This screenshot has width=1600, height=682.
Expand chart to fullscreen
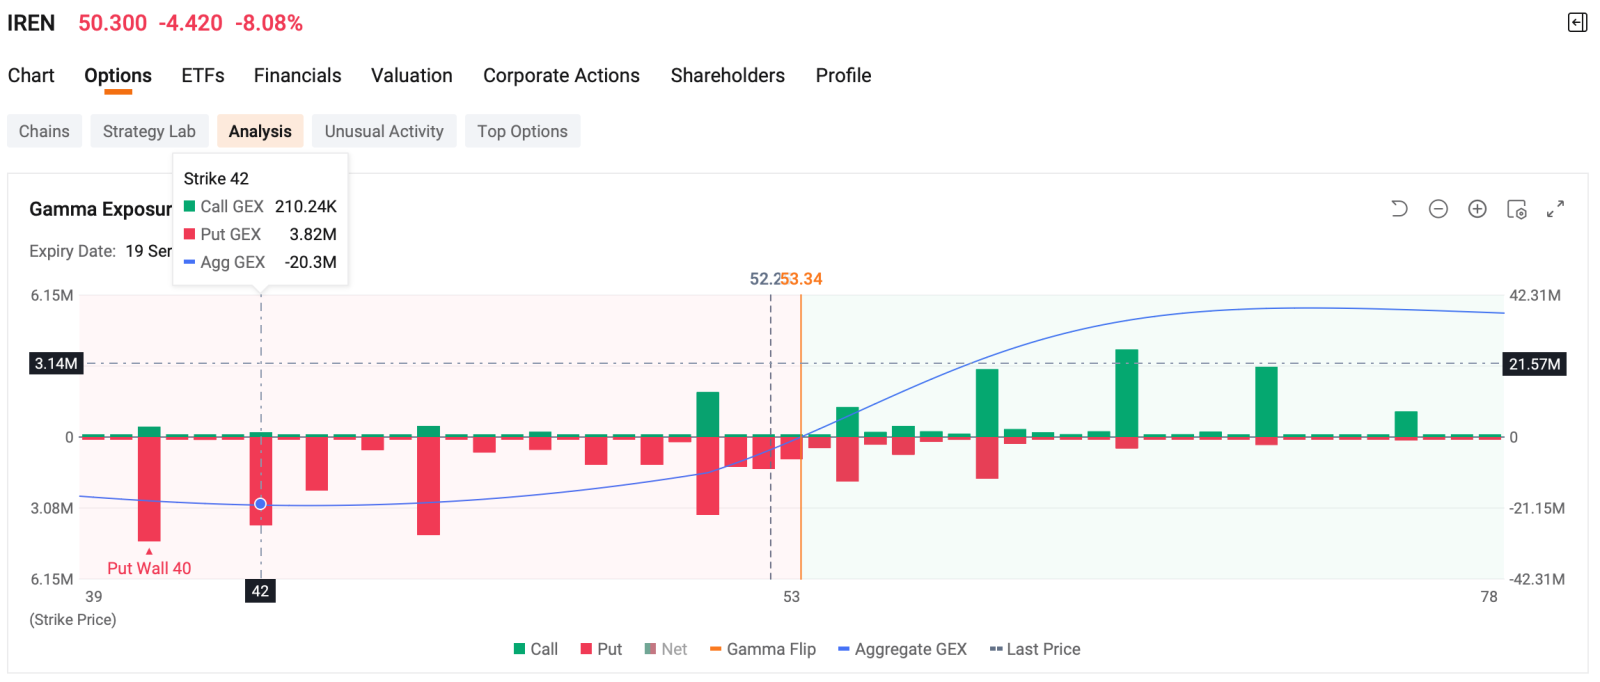click(1555, 209)
